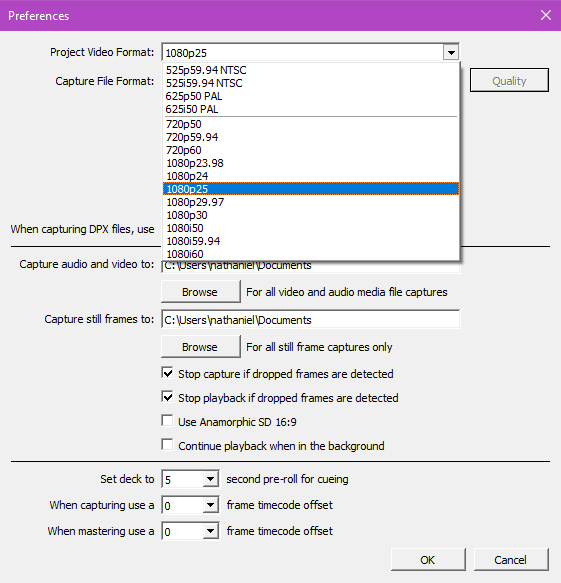Pick 720p60 in the dropdown list
Viewport: 561px width, 583px height.
[311, 150]
